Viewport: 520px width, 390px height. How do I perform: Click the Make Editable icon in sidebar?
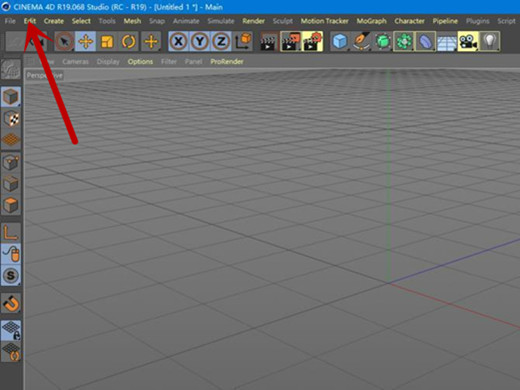[11, 70]
